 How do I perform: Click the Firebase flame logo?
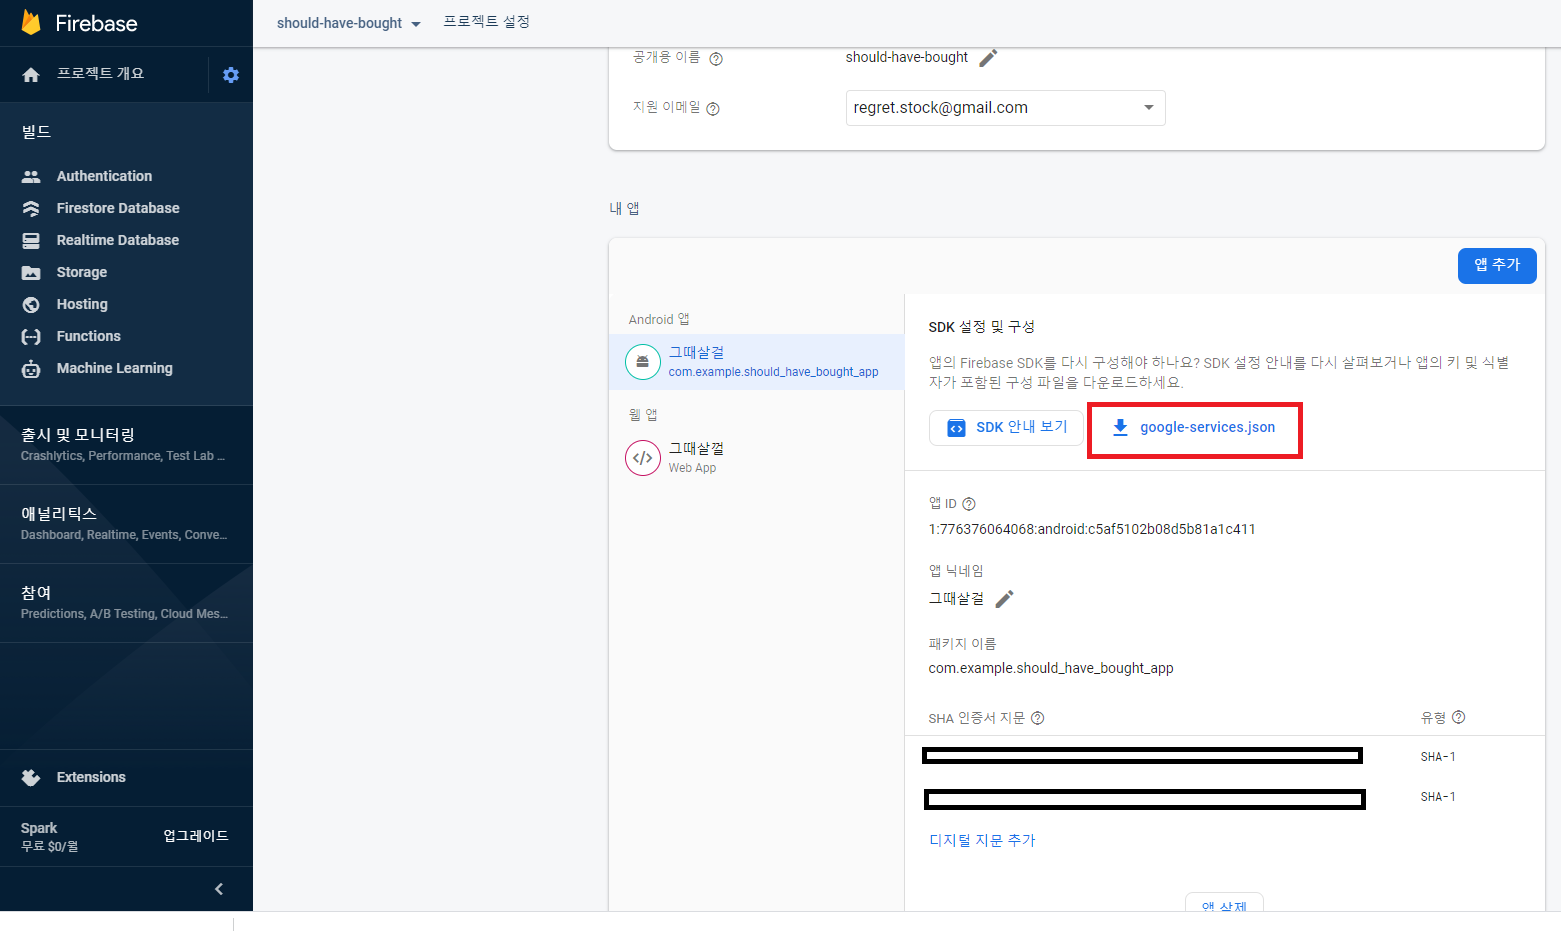pos(31,23)
